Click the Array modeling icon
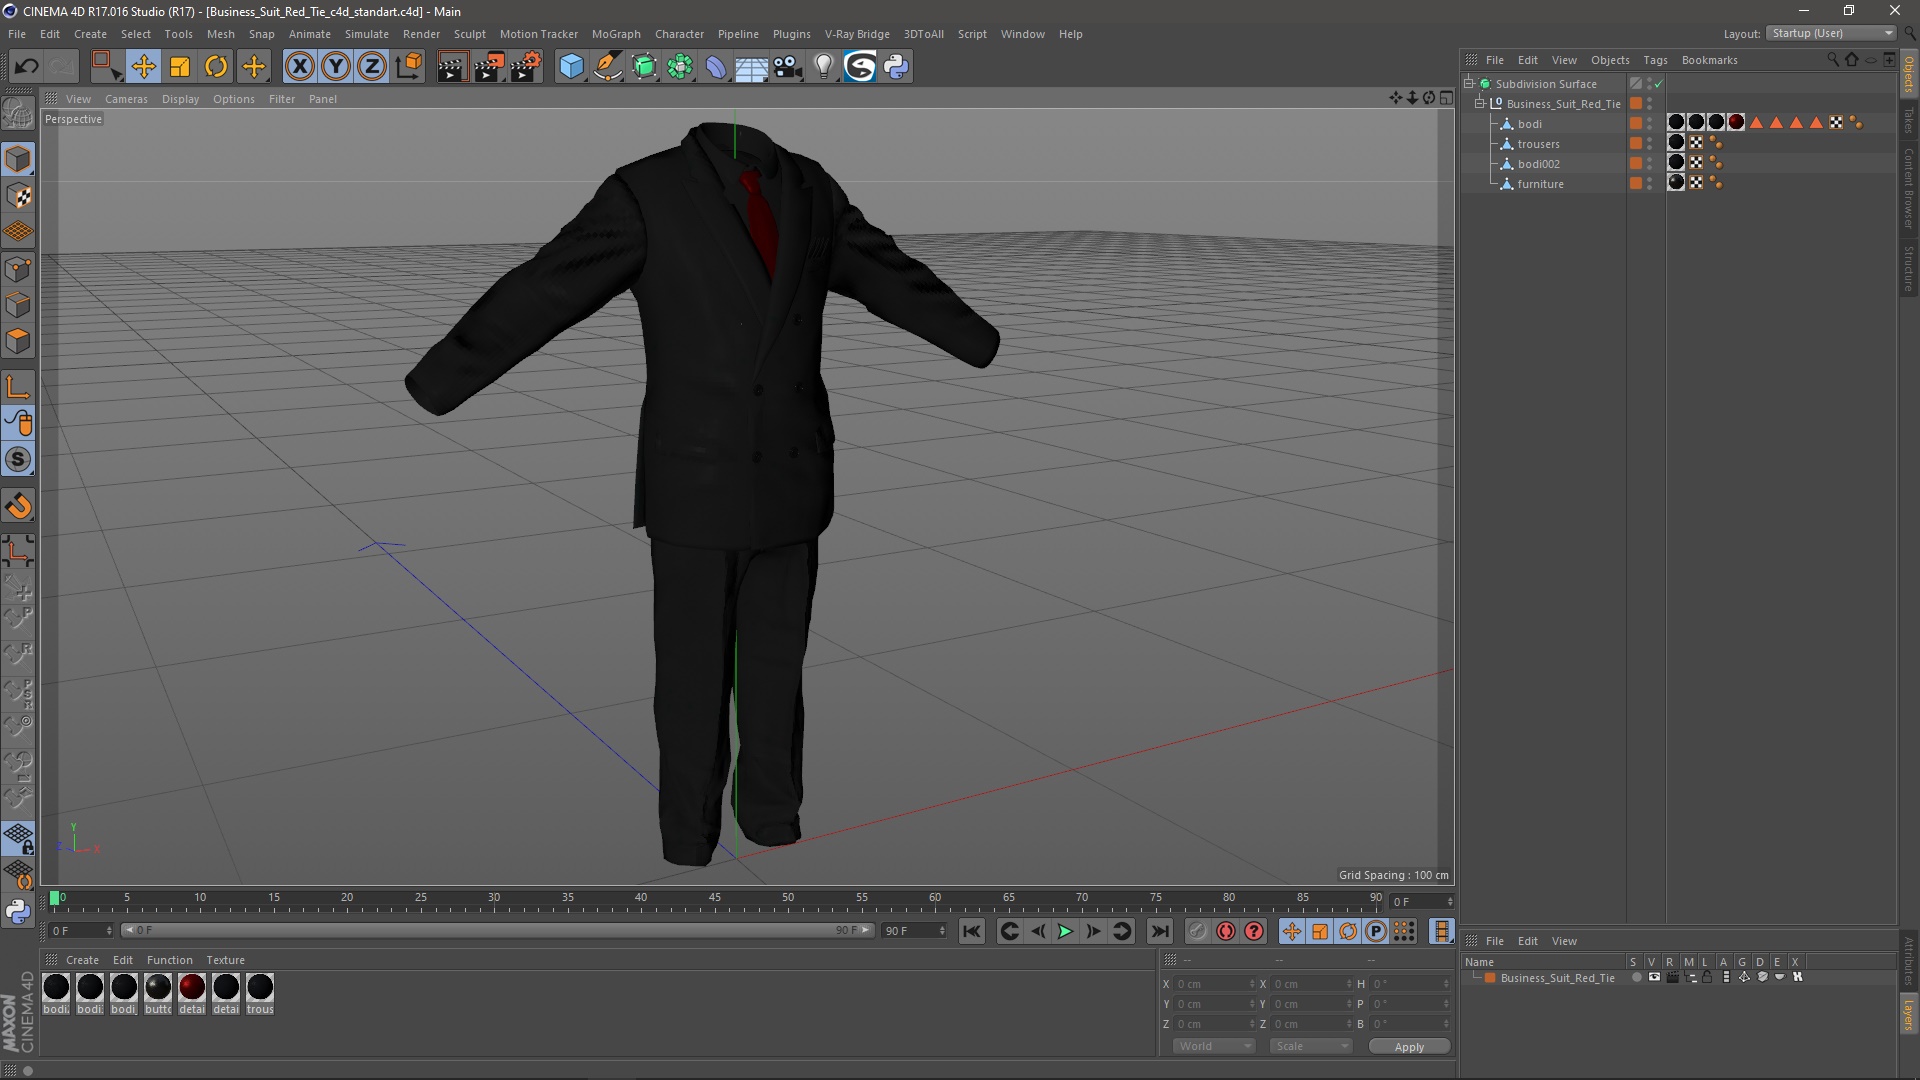This screenshot has width=1920, height=1080. pyautogui.click(x=681, y=67)
